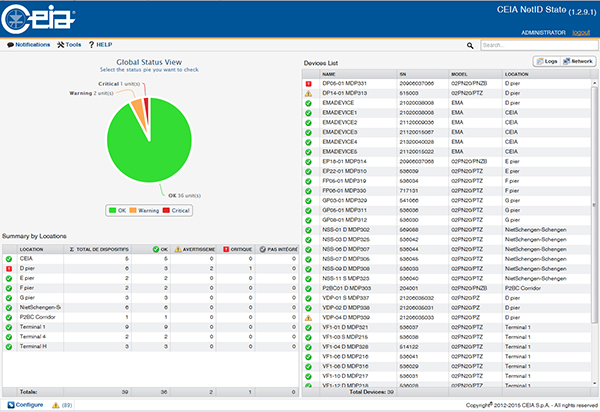600x412 pixels.
Task: Open the Notifications menu
Action: pyautogui.click(x=29, y=45)
